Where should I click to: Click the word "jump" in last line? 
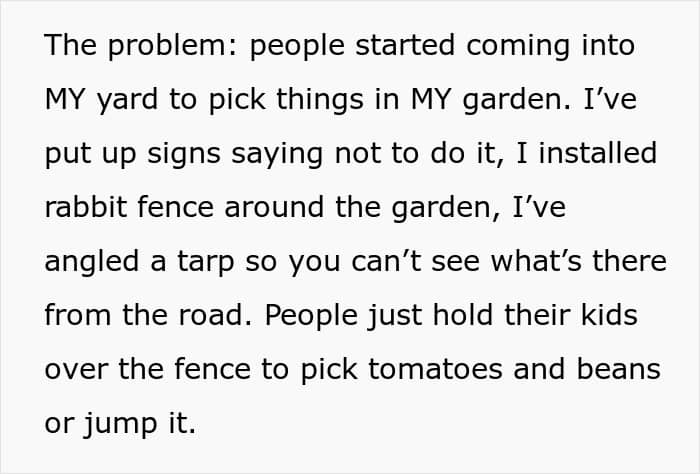pos(120,424)
